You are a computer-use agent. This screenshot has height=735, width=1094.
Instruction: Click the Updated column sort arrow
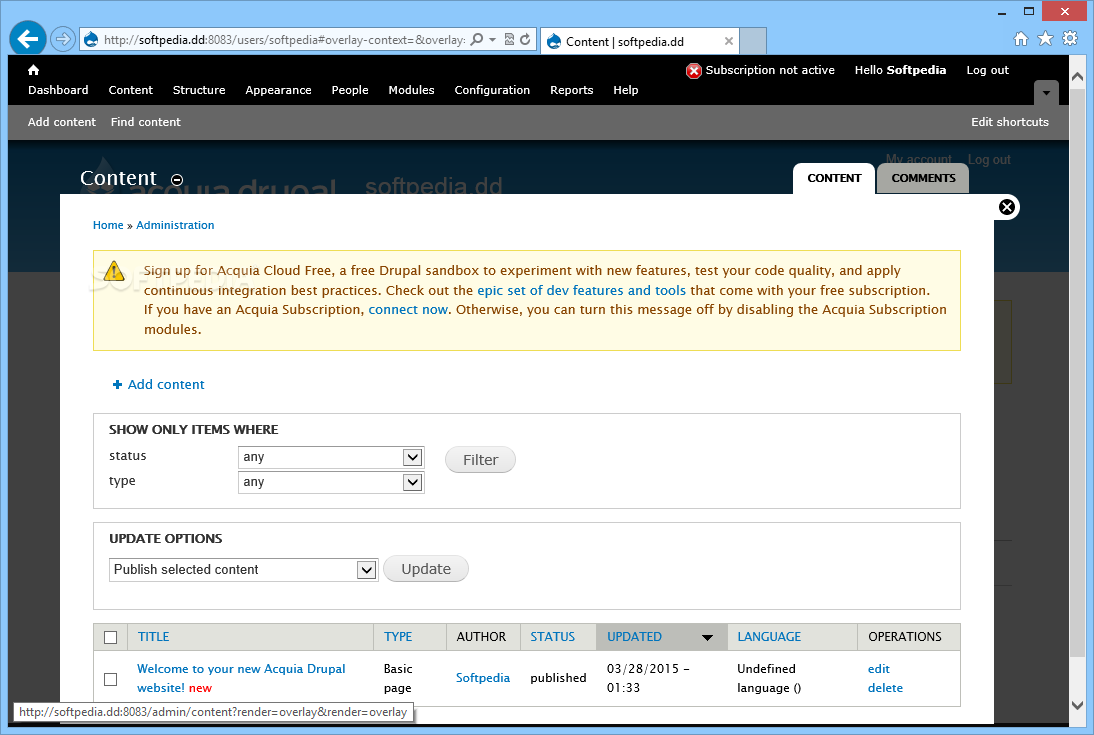coord(707,637)
